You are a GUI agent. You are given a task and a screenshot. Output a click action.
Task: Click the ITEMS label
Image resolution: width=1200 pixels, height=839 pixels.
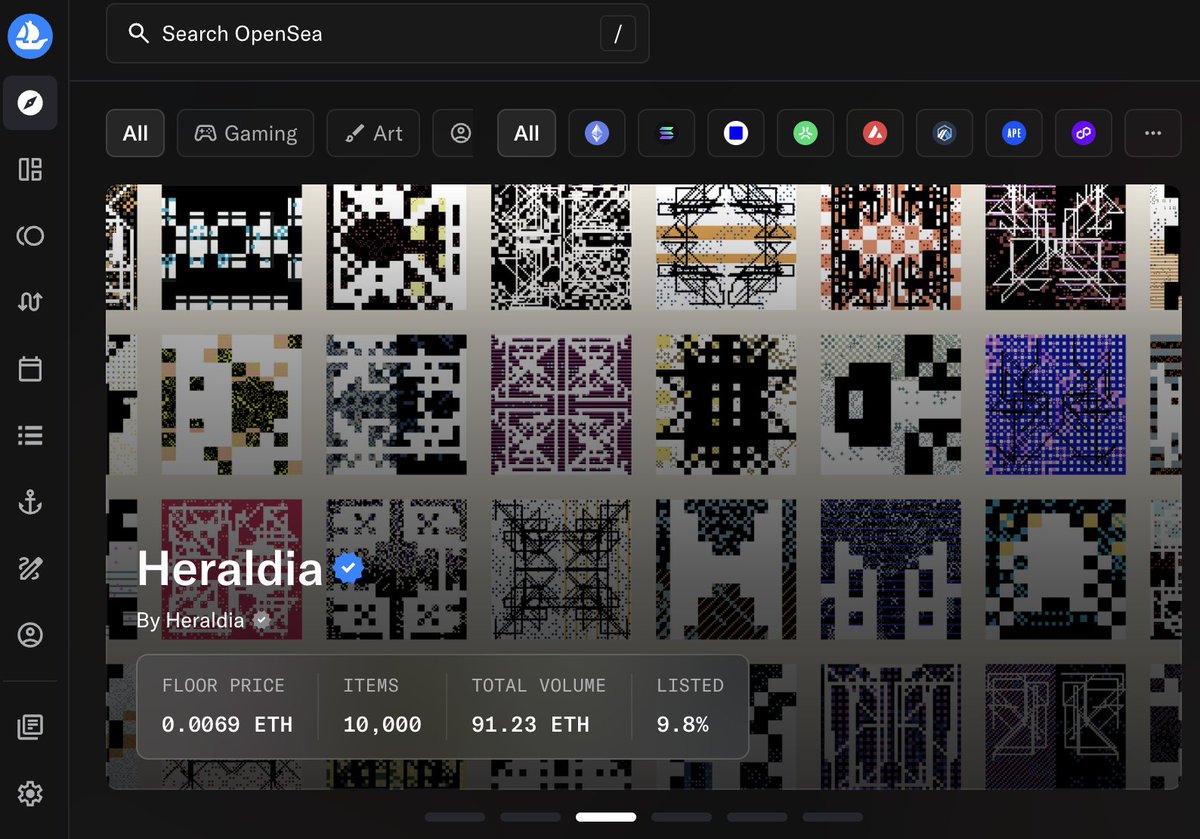coord(371,685)
